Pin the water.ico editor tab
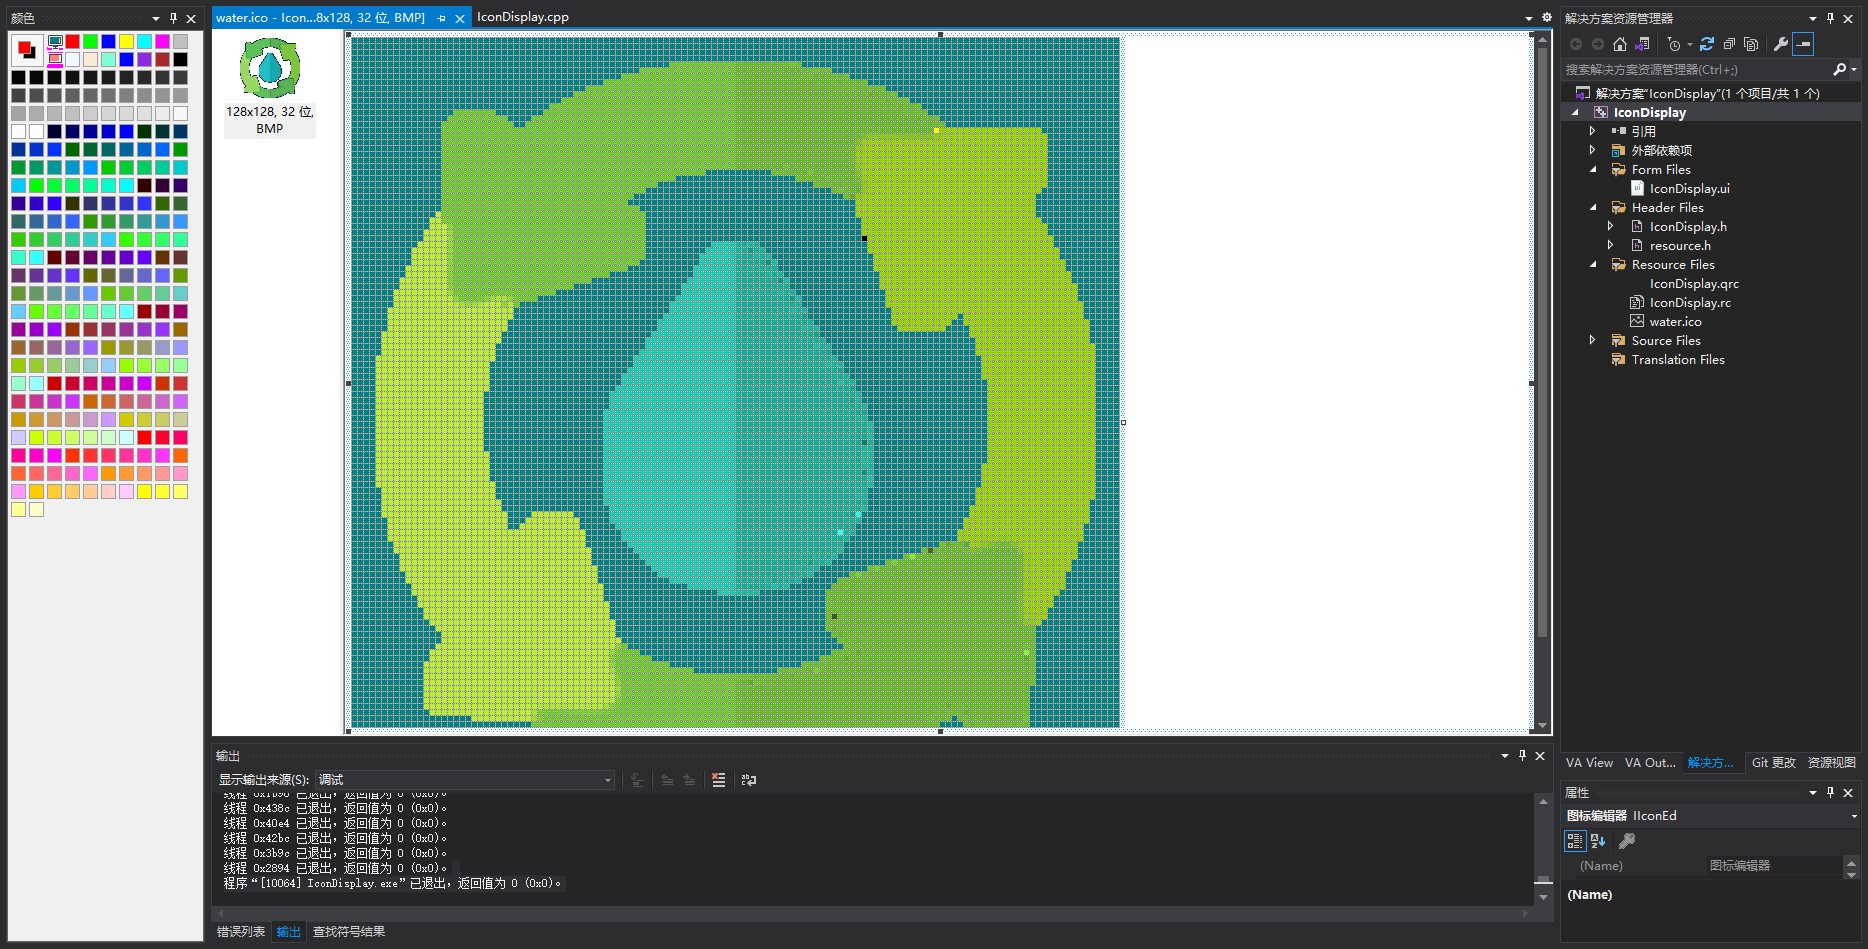Screen dimensions: 1868x949 [440, 17]
